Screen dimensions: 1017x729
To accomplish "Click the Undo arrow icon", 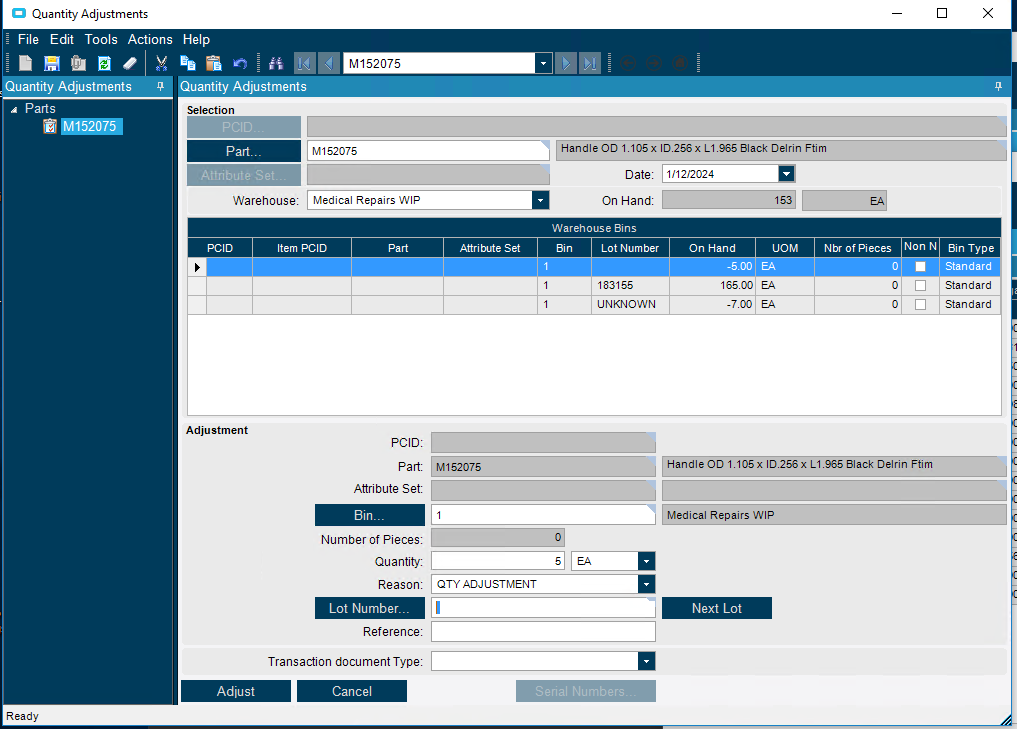I will (240, 63).
